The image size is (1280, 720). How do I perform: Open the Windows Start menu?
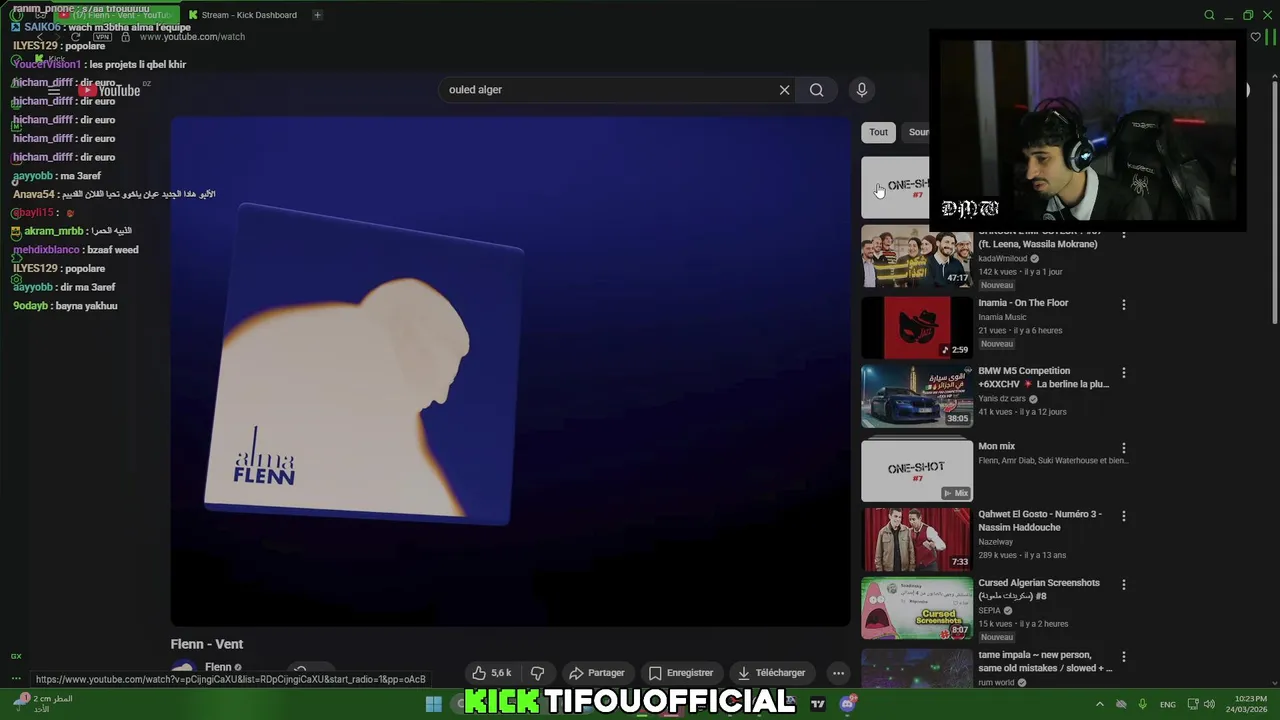coord(433,704)
